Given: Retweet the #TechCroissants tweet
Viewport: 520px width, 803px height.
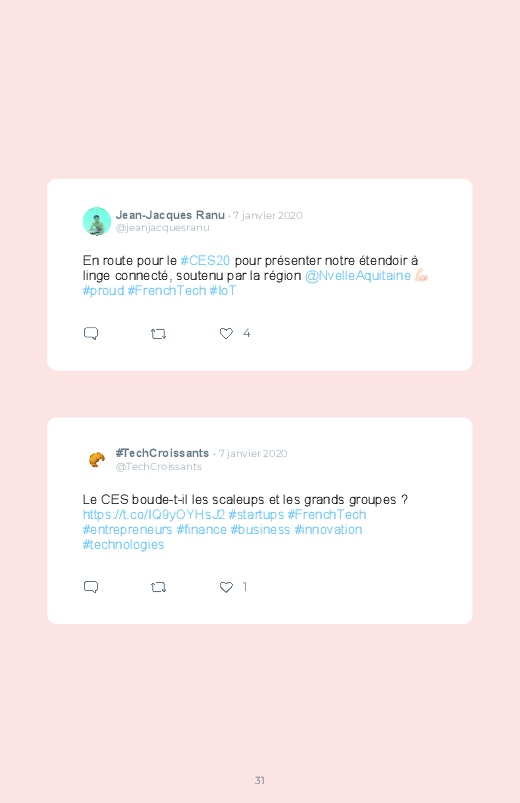Looking at the screenshot, I should 158,587.
